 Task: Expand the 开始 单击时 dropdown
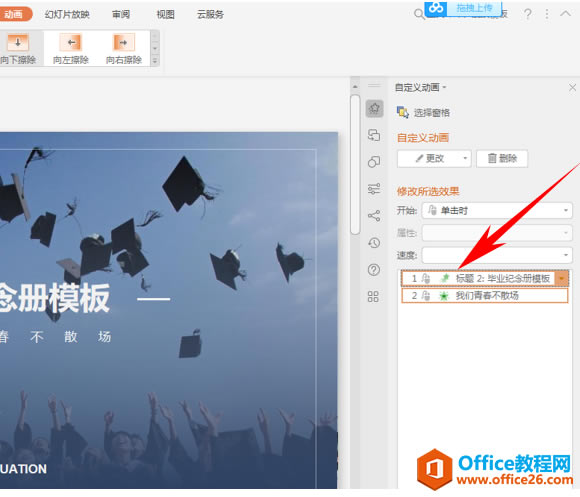(x=497, y=211)
